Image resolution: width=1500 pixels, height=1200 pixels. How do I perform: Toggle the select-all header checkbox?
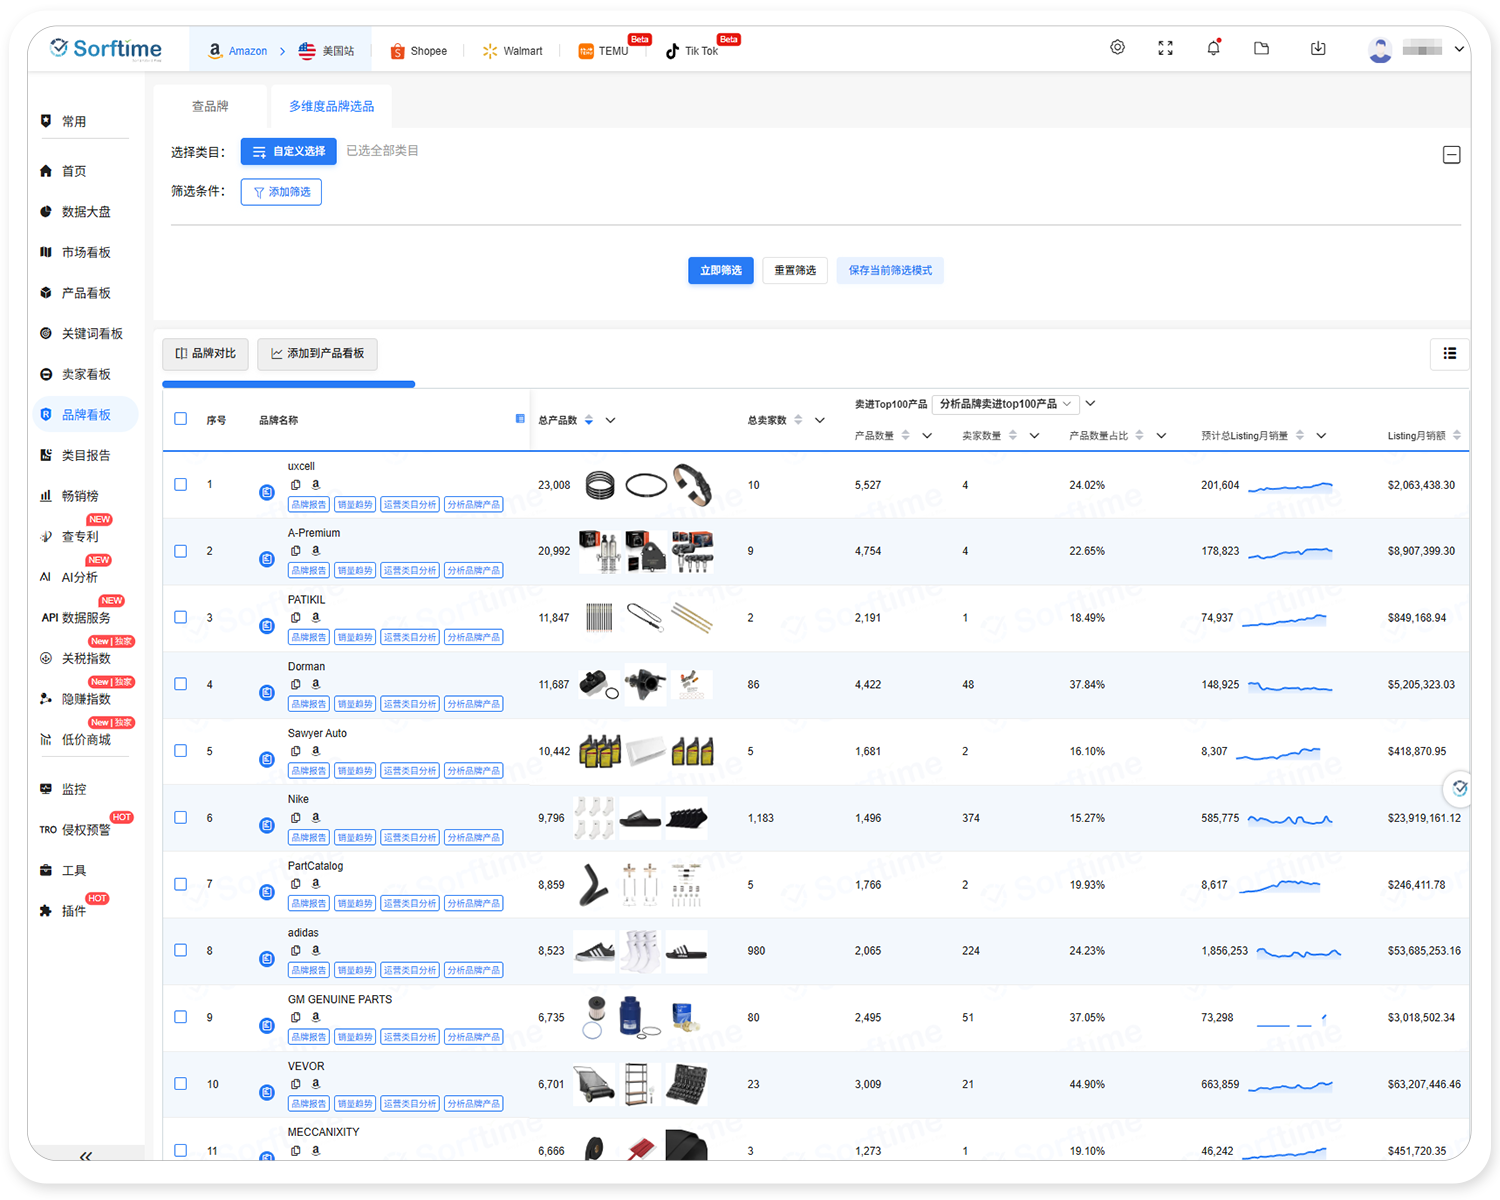coord(181,419)
